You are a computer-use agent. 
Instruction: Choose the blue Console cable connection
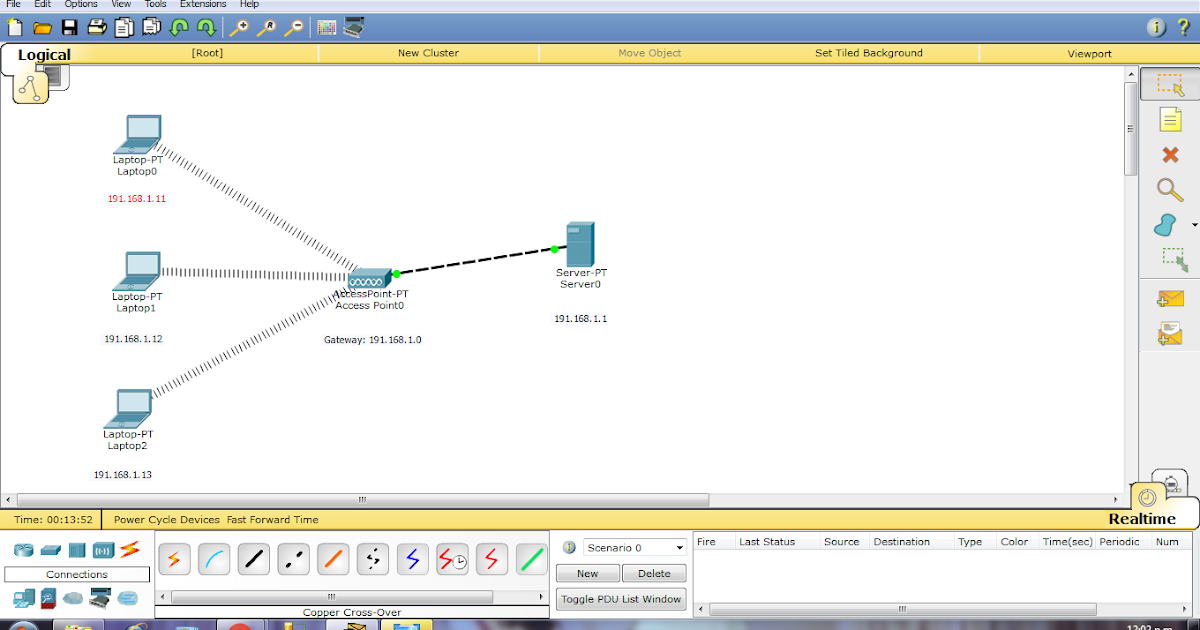coord(214,559)
